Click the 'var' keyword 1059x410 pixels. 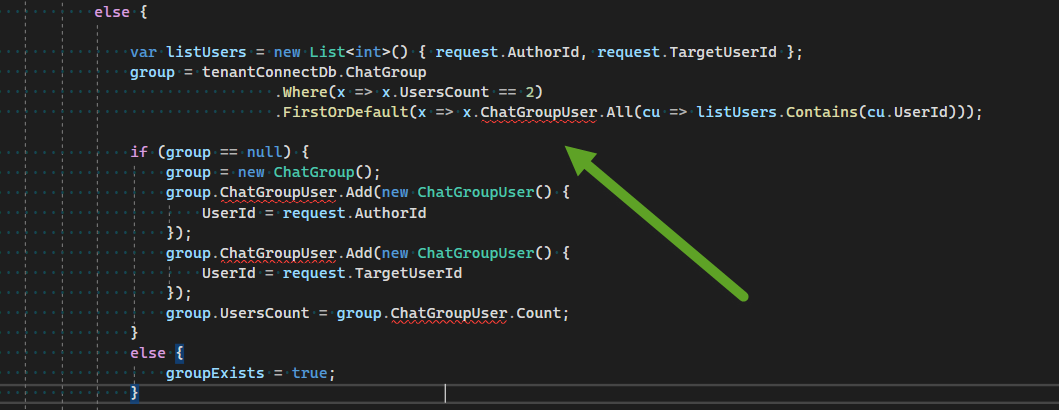click(x=144, y=52)
